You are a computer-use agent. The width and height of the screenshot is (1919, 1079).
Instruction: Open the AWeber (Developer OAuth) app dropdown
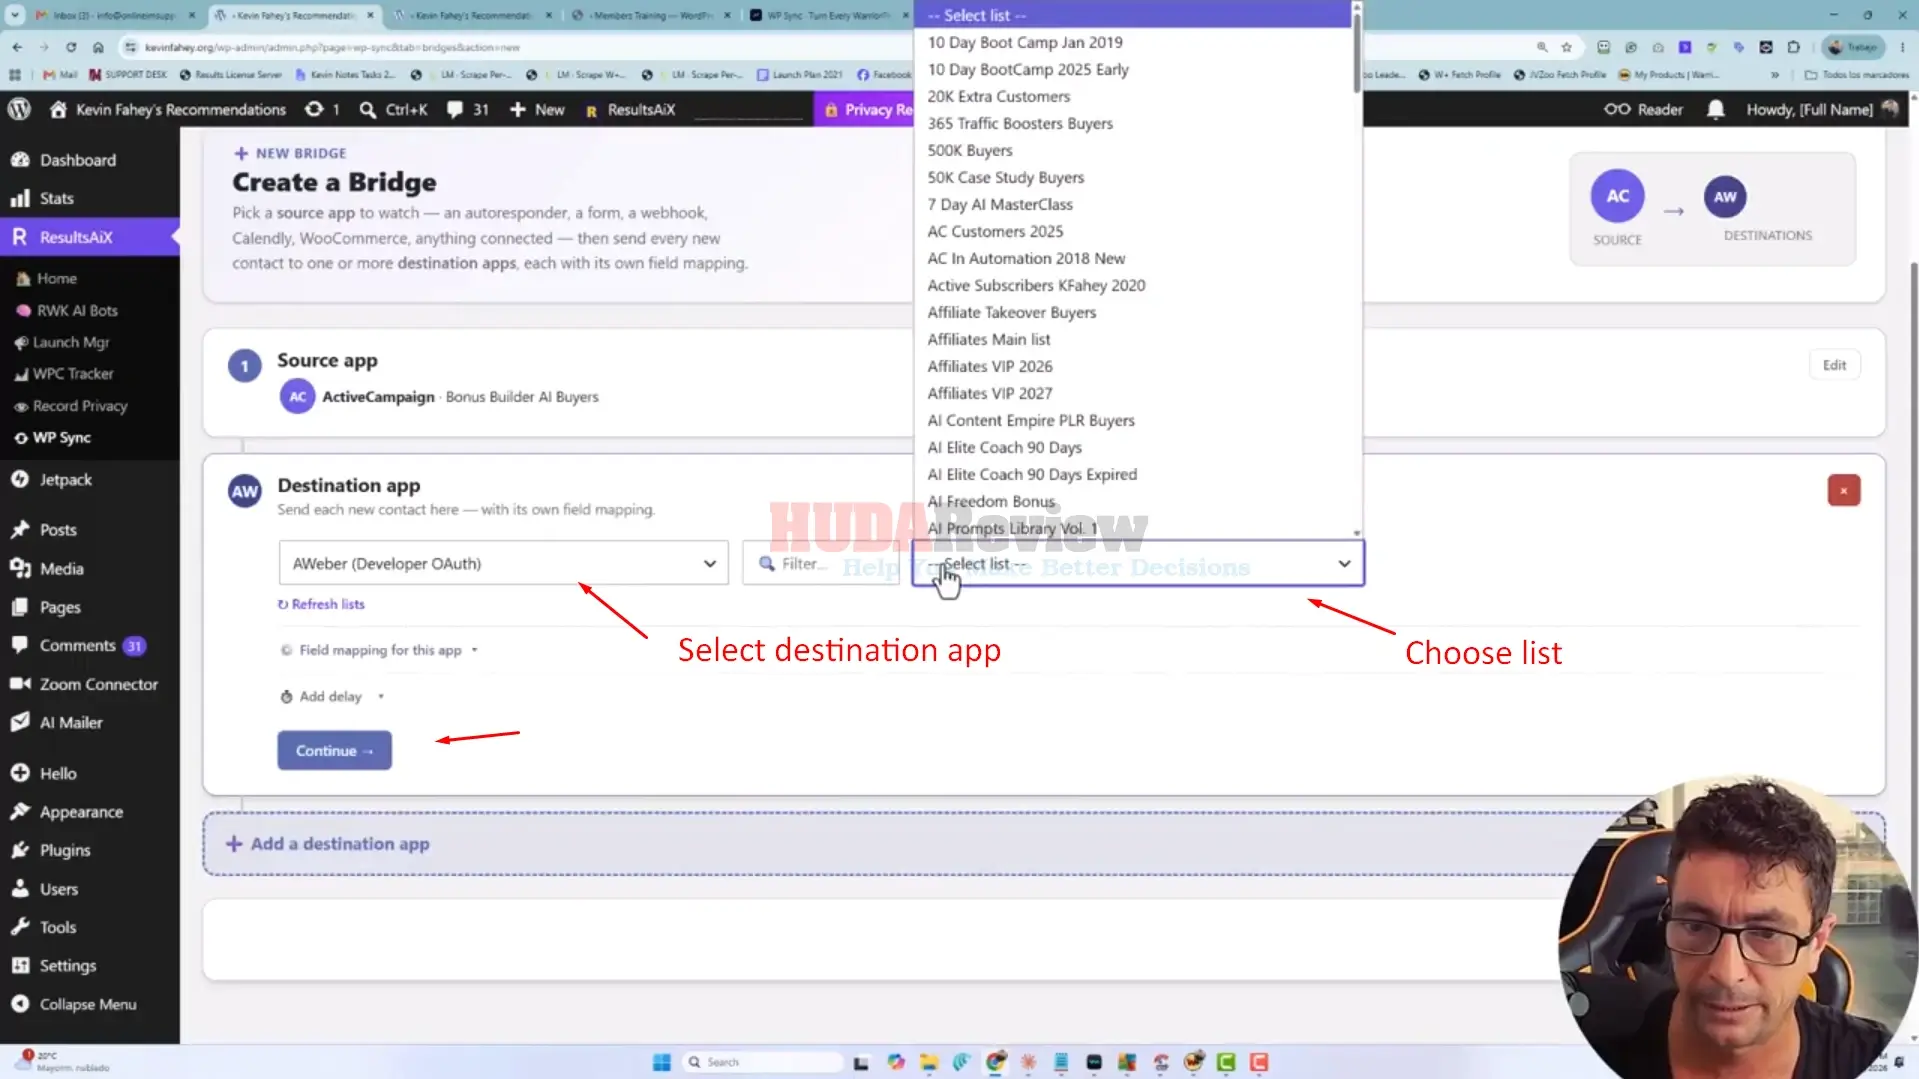coord(503,563)
